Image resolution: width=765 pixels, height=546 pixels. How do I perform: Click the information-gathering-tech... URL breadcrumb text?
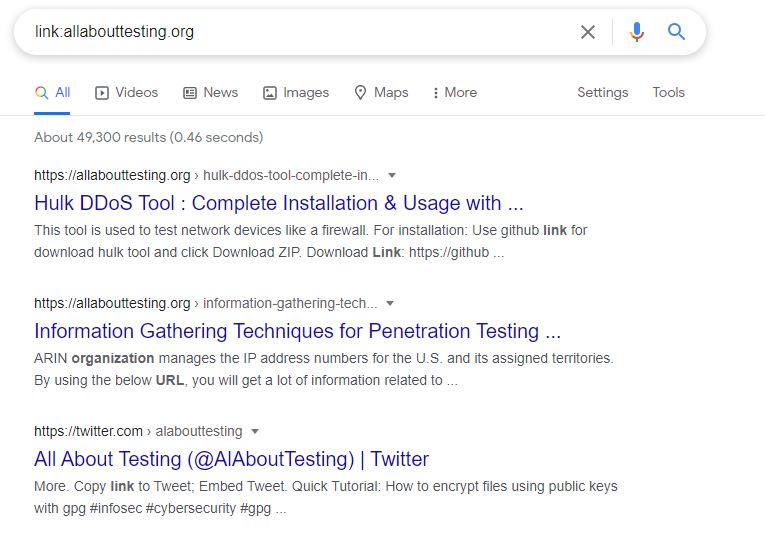pyautogui.click(x=290, y=303)
